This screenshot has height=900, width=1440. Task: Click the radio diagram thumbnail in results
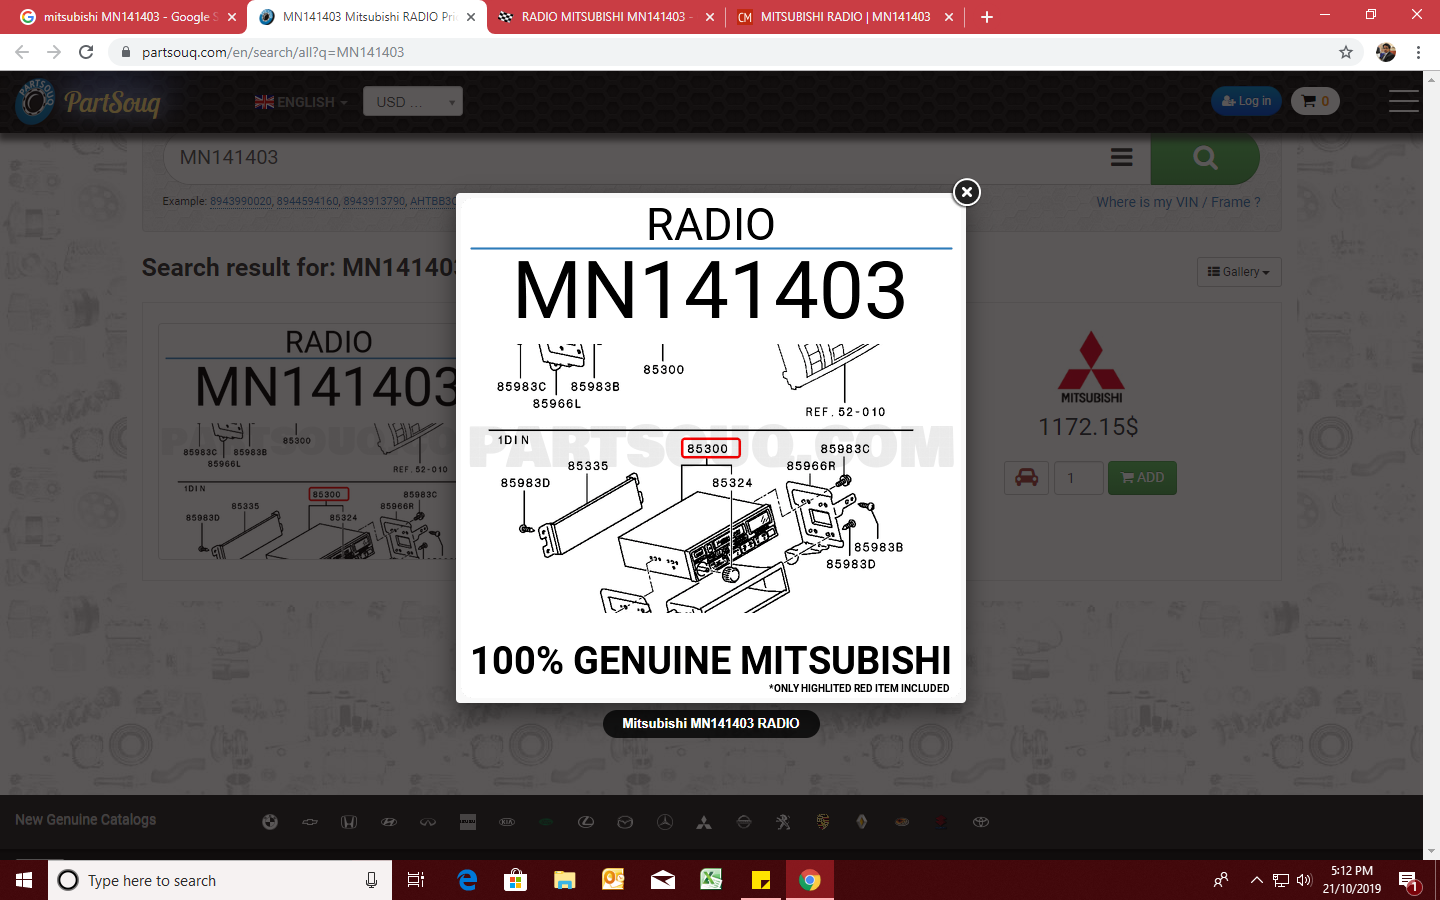point(310,441)
